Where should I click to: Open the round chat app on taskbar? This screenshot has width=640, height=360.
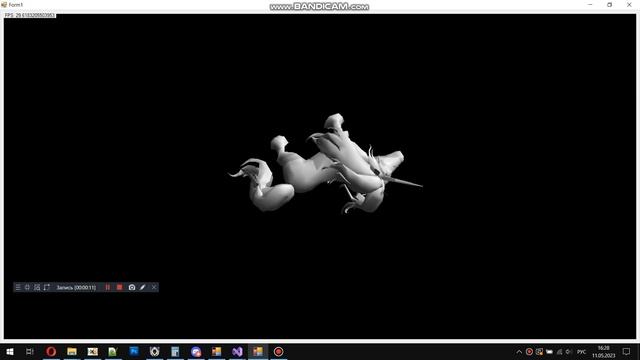(196, 351)
